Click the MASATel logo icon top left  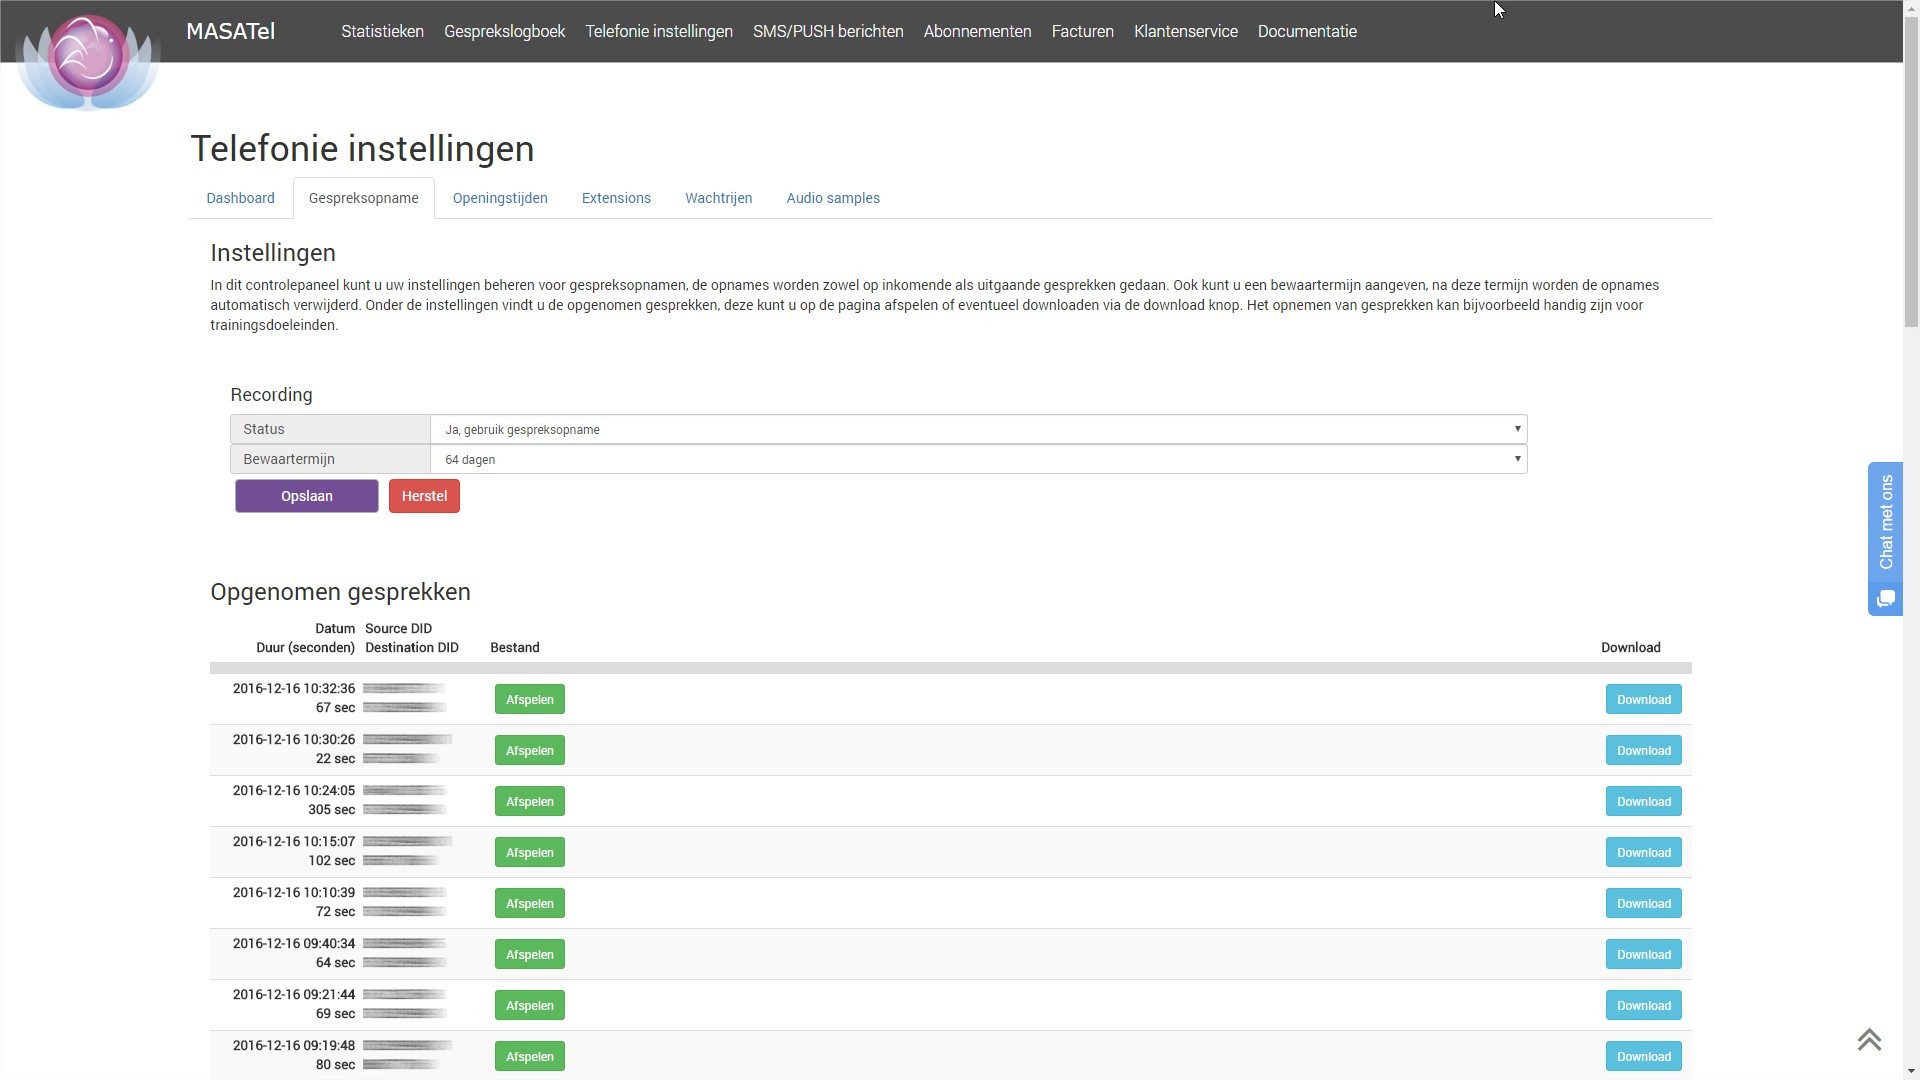point(86,59)
